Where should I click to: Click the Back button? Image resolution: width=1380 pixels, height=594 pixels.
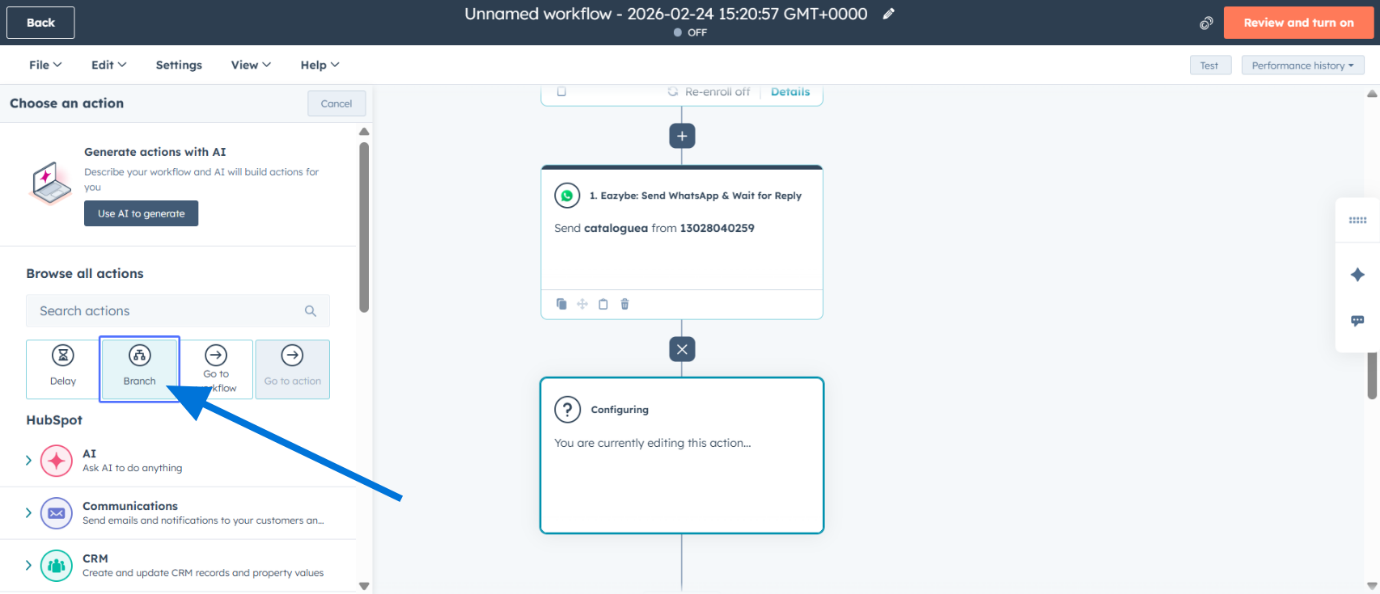(41, 22)
